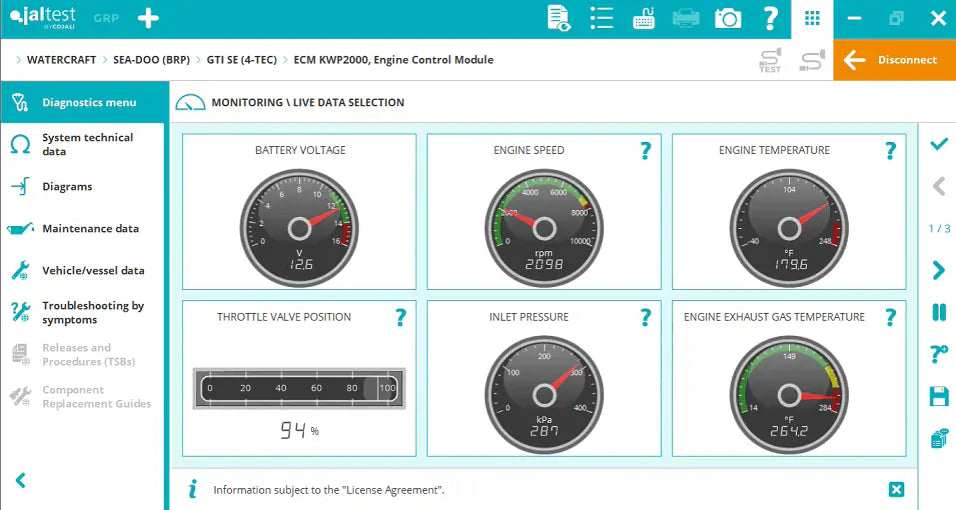
Task: Open Diagnostics menu
Action: (82, 102)
